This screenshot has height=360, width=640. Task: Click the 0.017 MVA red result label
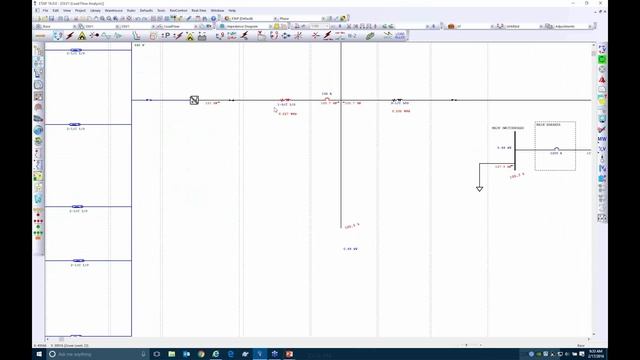pos(288,114)
